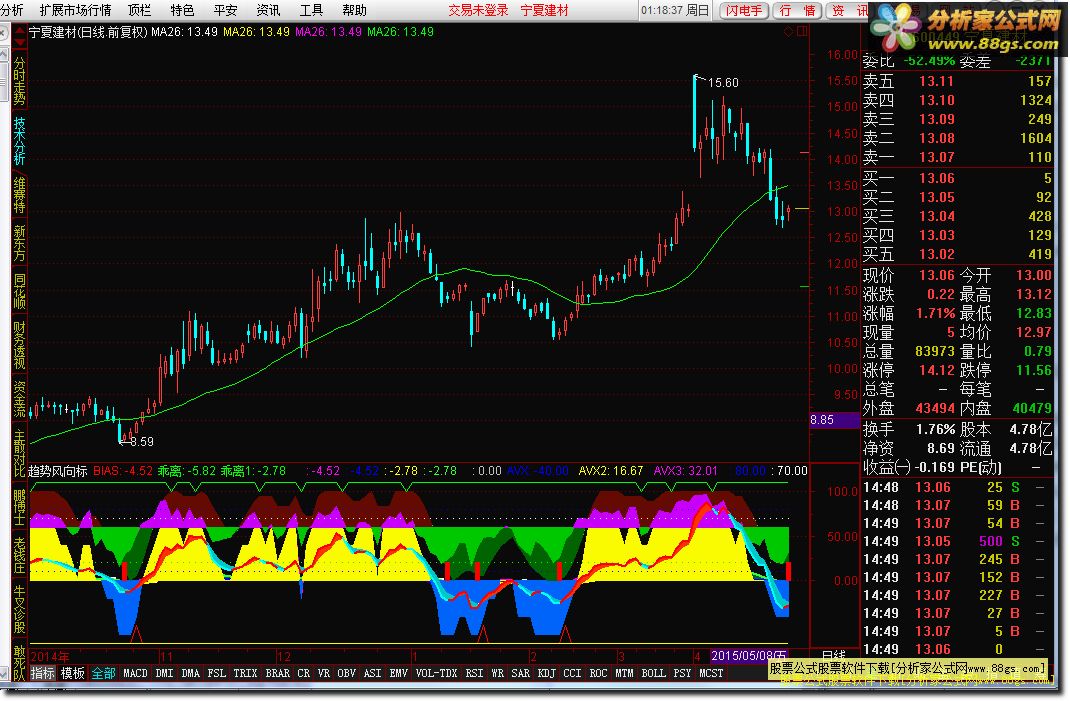Image resolution: width=1070 pixels, height=701 pixels.
Task: Click the red down arrow beside stock name
Action: tap(20, 42)
